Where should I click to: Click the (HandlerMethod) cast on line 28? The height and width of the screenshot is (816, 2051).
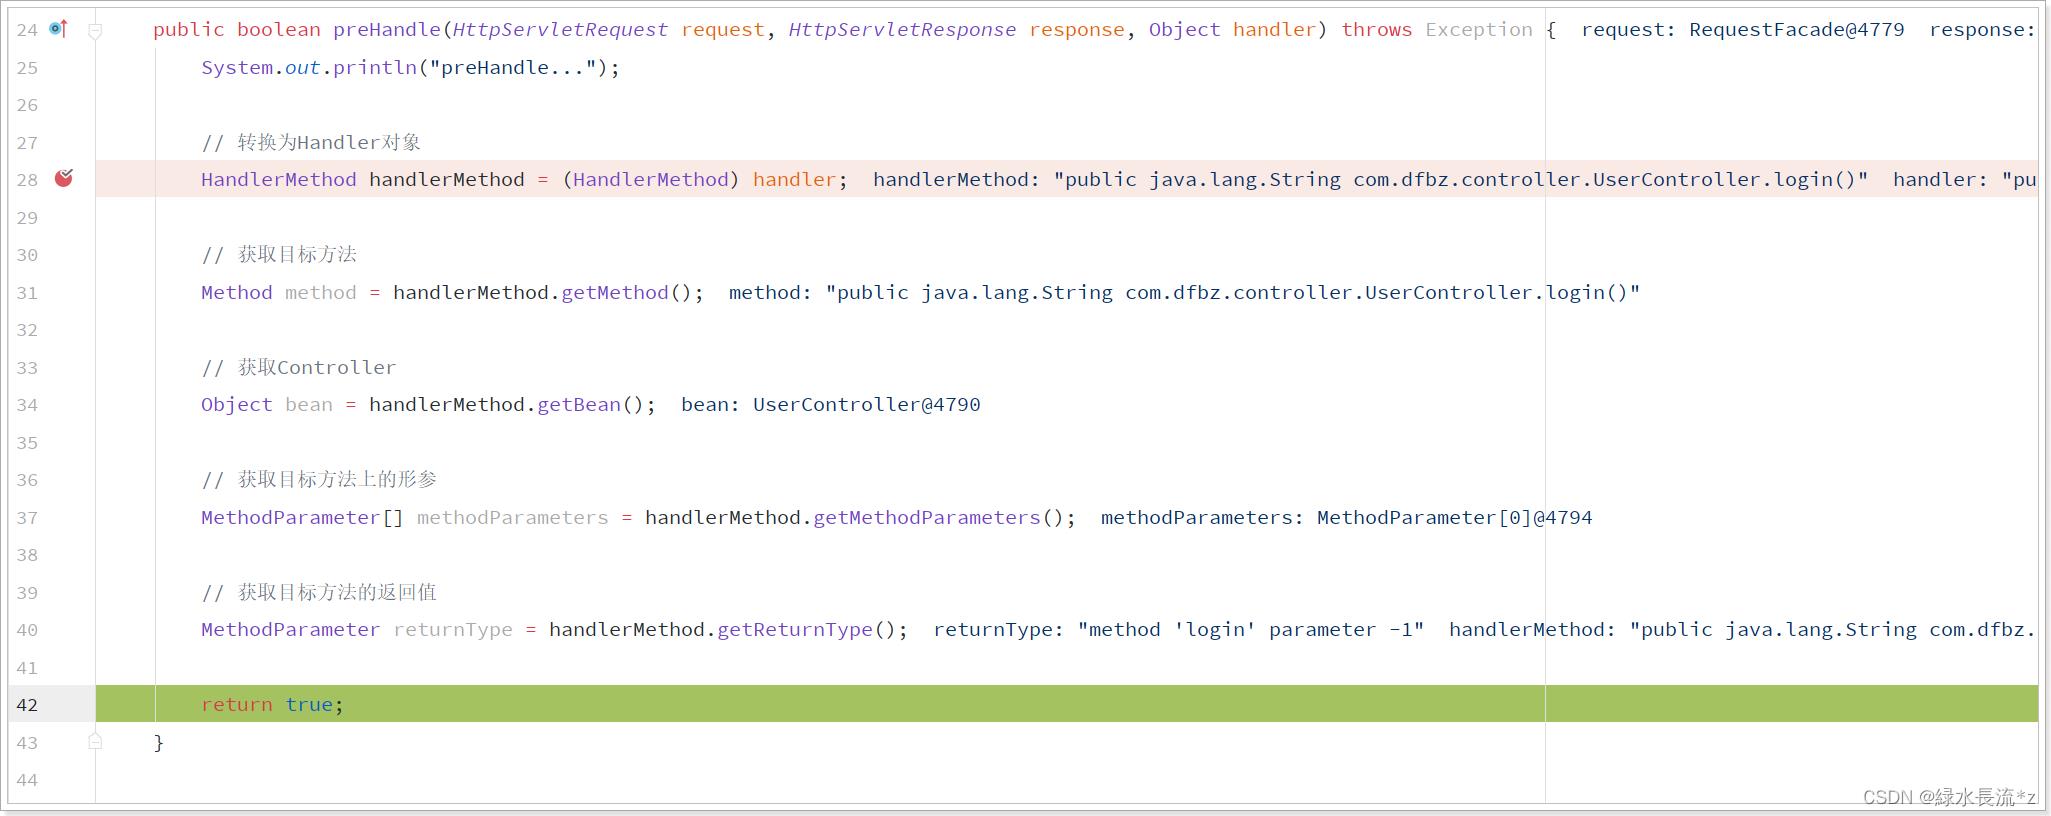click(651, 180)
